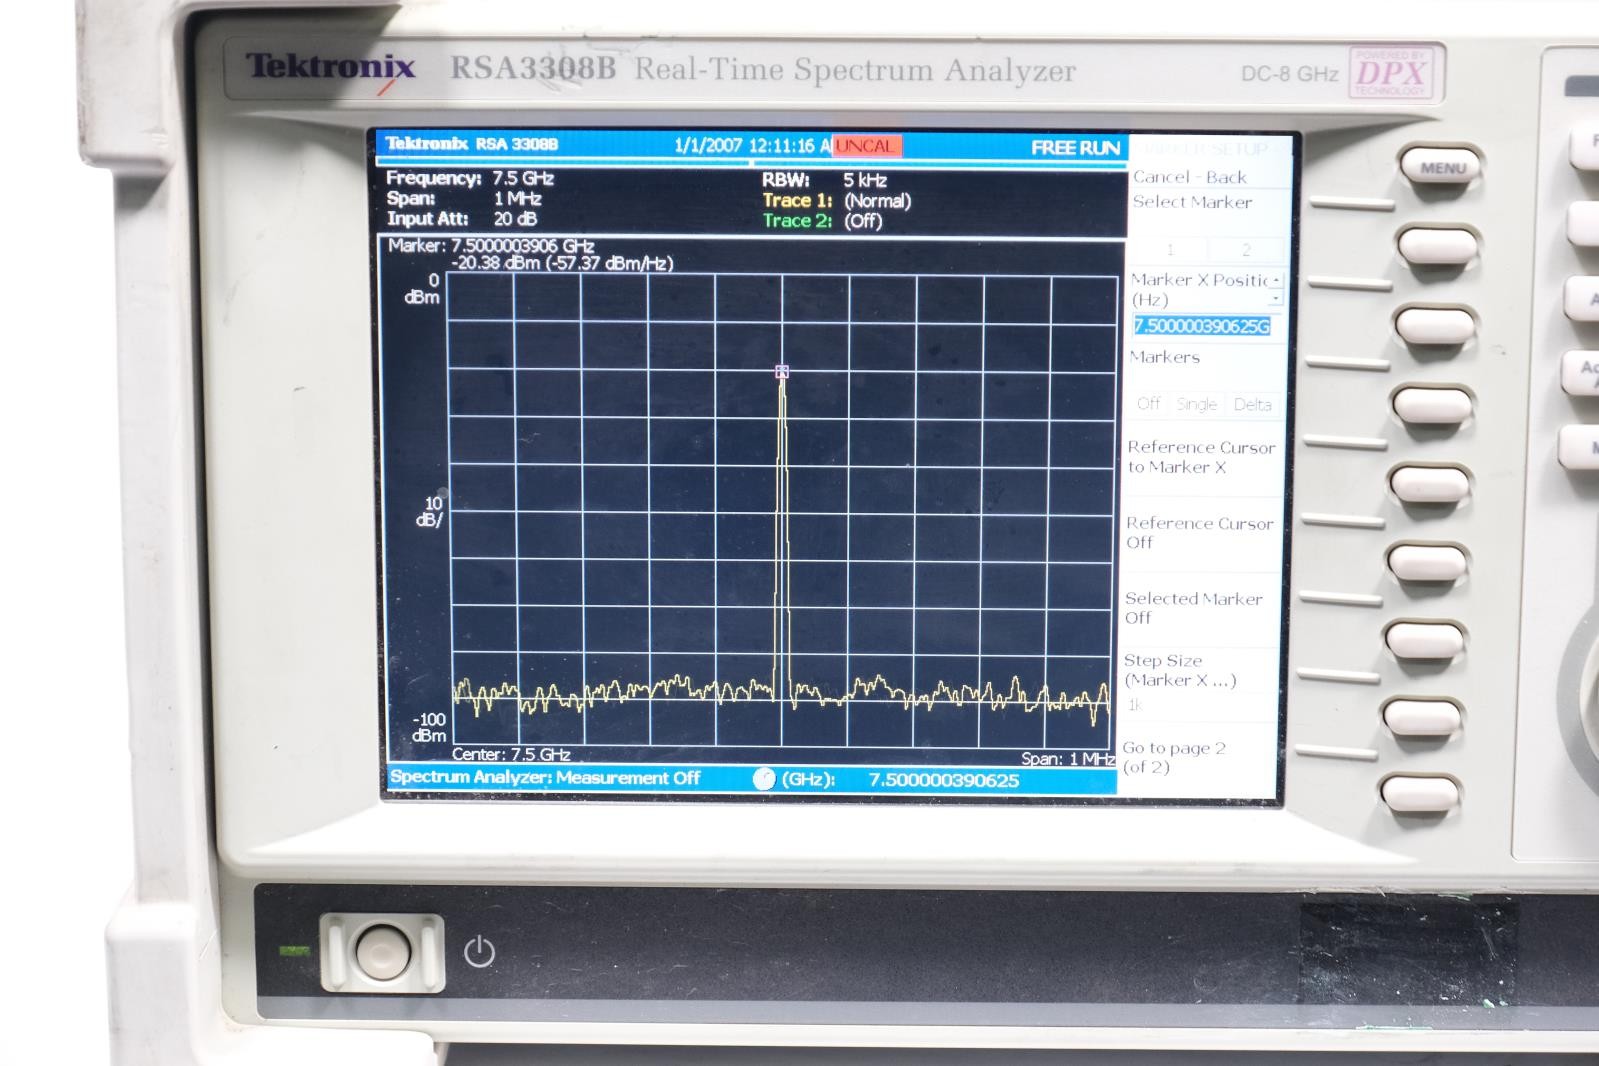
Task: Click the on-screen Tektronix RSA 3308B title
Action: 472,144
